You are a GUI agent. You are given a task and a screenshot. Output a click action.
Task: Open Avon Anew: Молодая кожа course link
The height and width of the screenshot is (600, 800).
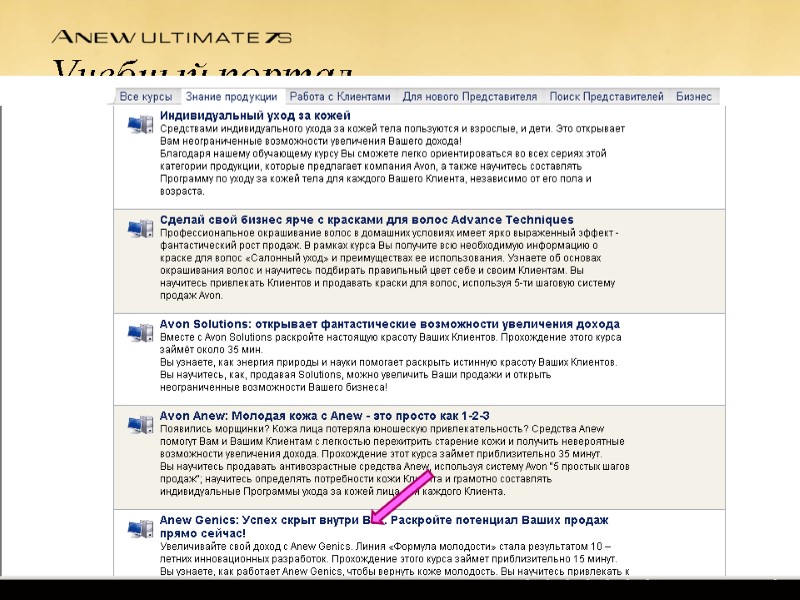tap(324, 416)
